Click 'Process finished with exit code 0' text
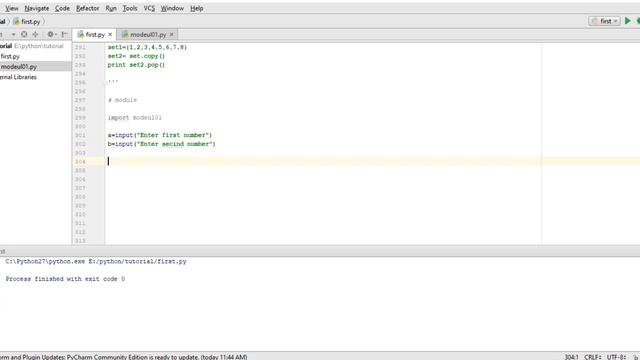The width and height of the screenshot is (640, 360). (65, 279)
